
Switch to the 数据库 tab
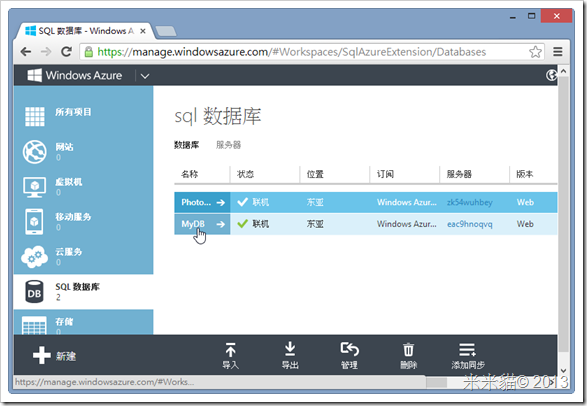point(186,145)
